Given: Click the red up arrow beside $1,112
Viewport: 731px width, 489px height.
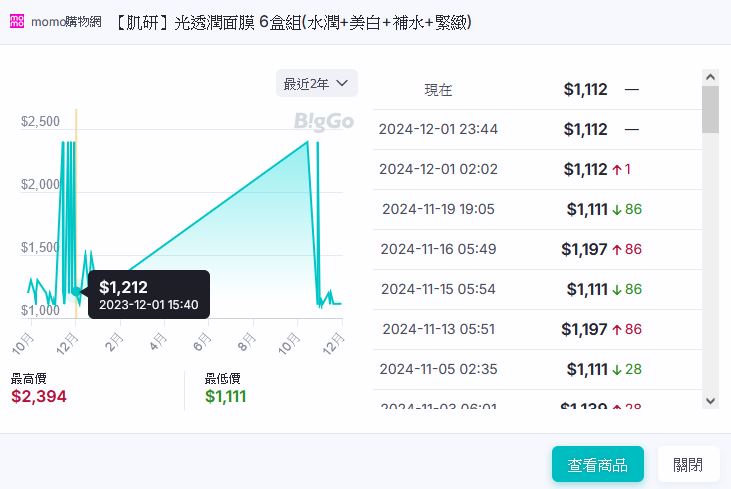Looking at the screenshot, I should tap(616, 170).
